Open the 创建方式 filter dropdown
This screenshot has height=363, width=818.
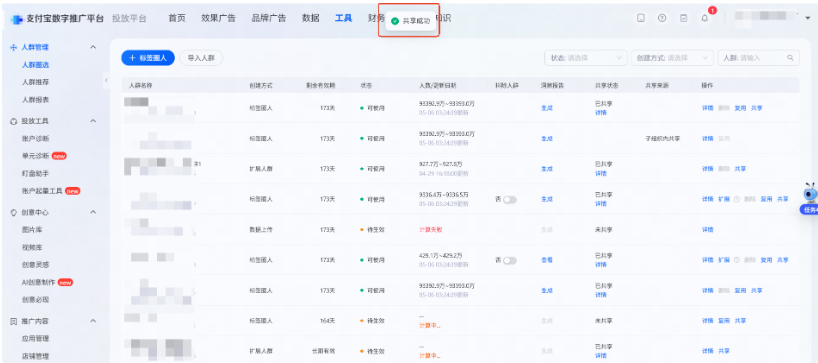672,58
